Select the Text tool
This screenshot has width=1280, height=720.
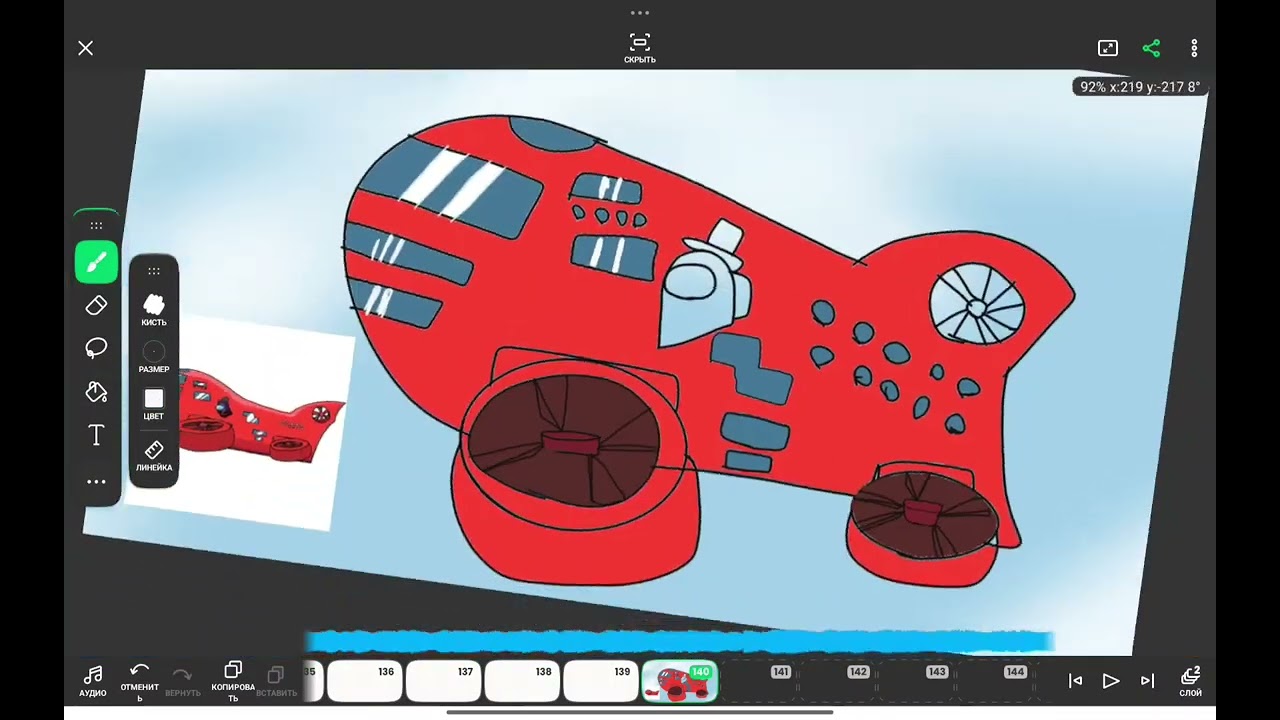tap(96, 435)
